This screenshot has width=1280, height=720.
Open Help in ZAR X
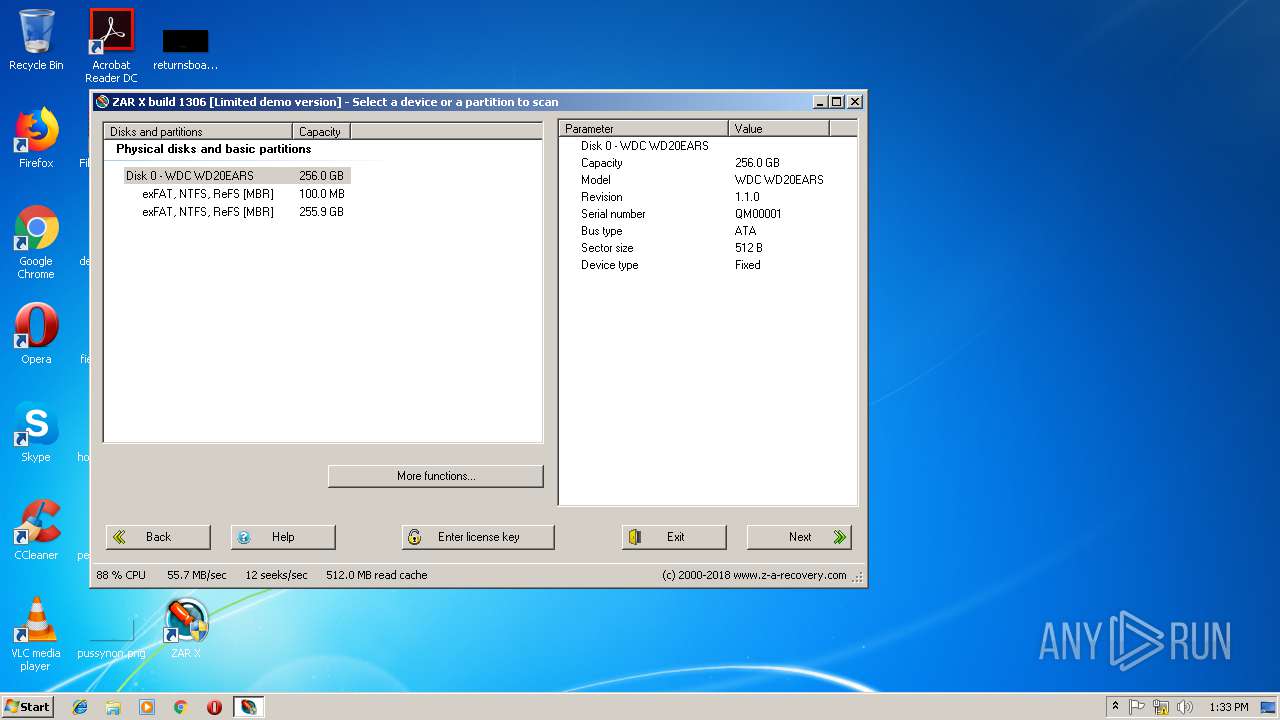point(283,537)
